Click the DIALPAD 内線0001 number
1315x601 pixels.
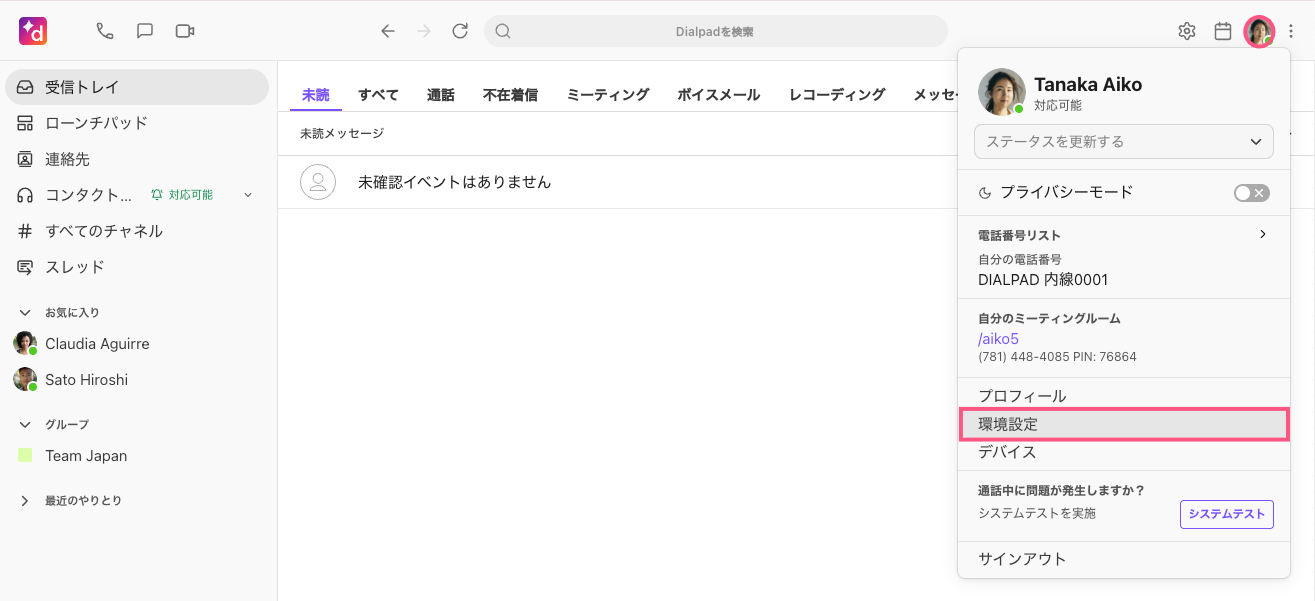(1043, 280)
